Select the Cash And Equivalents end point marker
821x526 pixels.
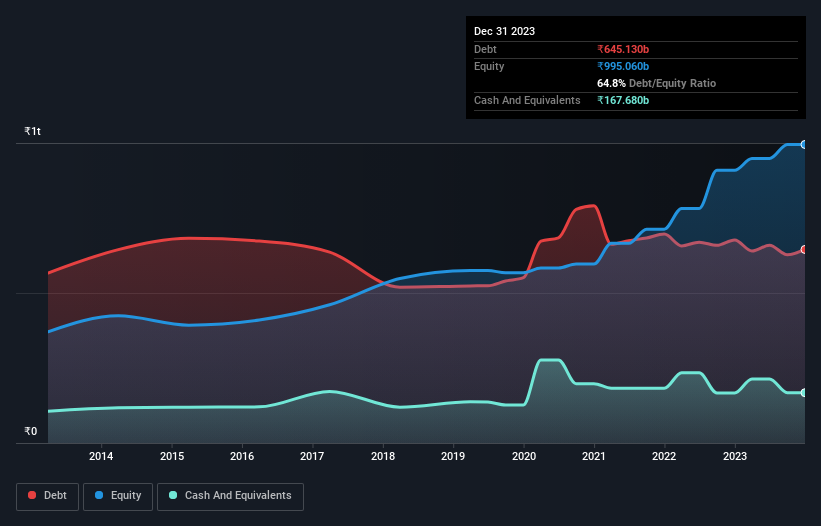(804, 393)
